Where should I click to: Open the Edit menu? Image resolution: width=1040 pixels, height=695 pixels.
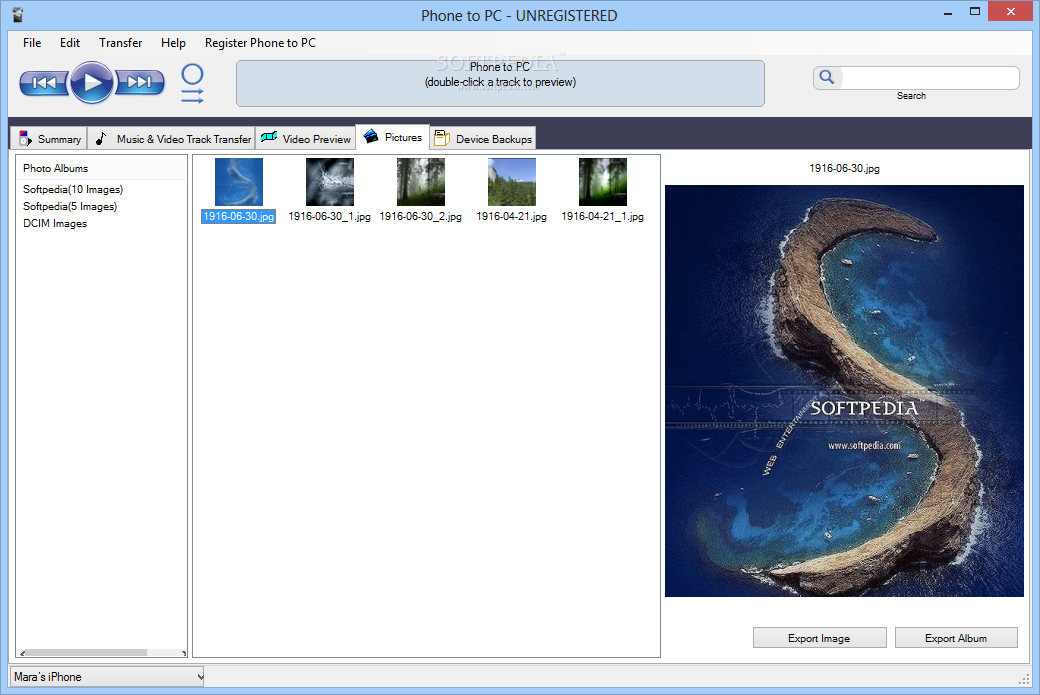pyautogui.click(x=70, y=43)
